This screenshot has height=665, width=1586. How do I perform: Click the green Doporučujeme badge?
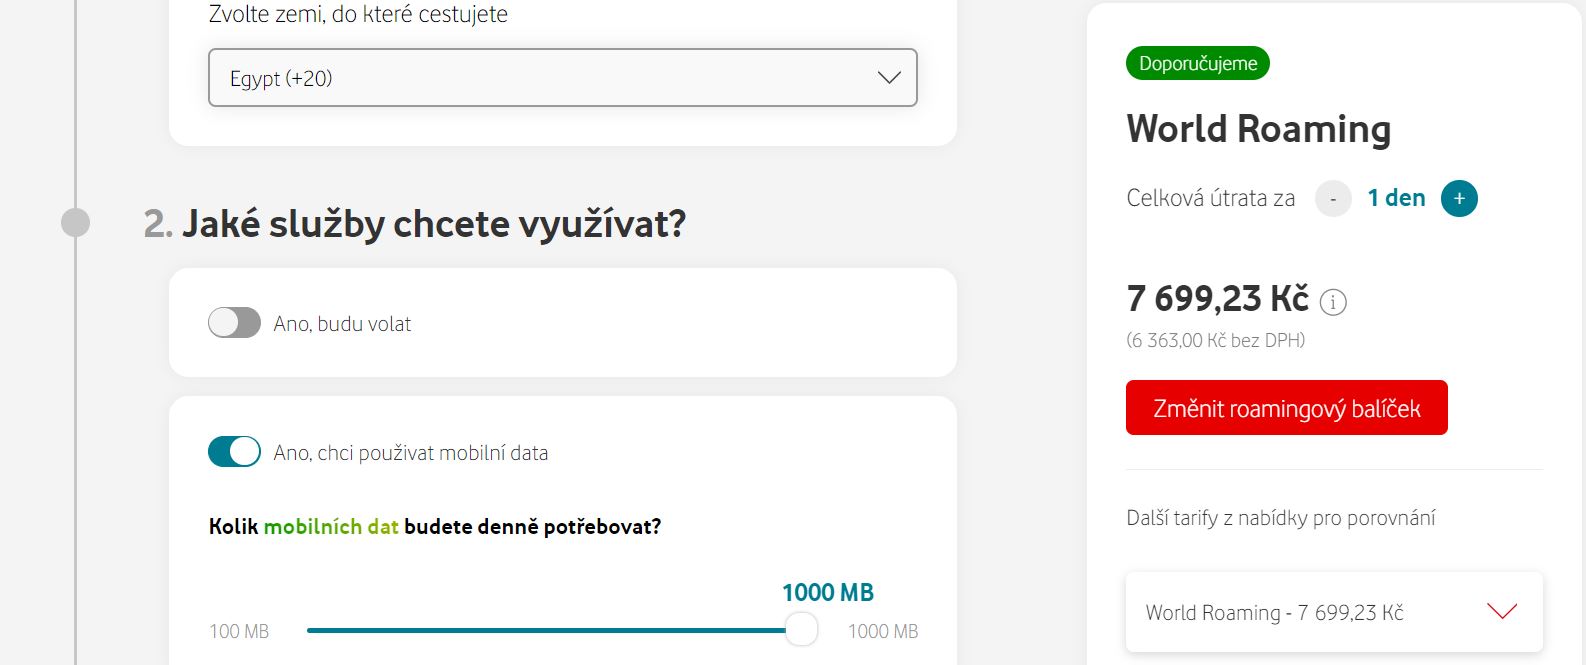(1198, 64)
